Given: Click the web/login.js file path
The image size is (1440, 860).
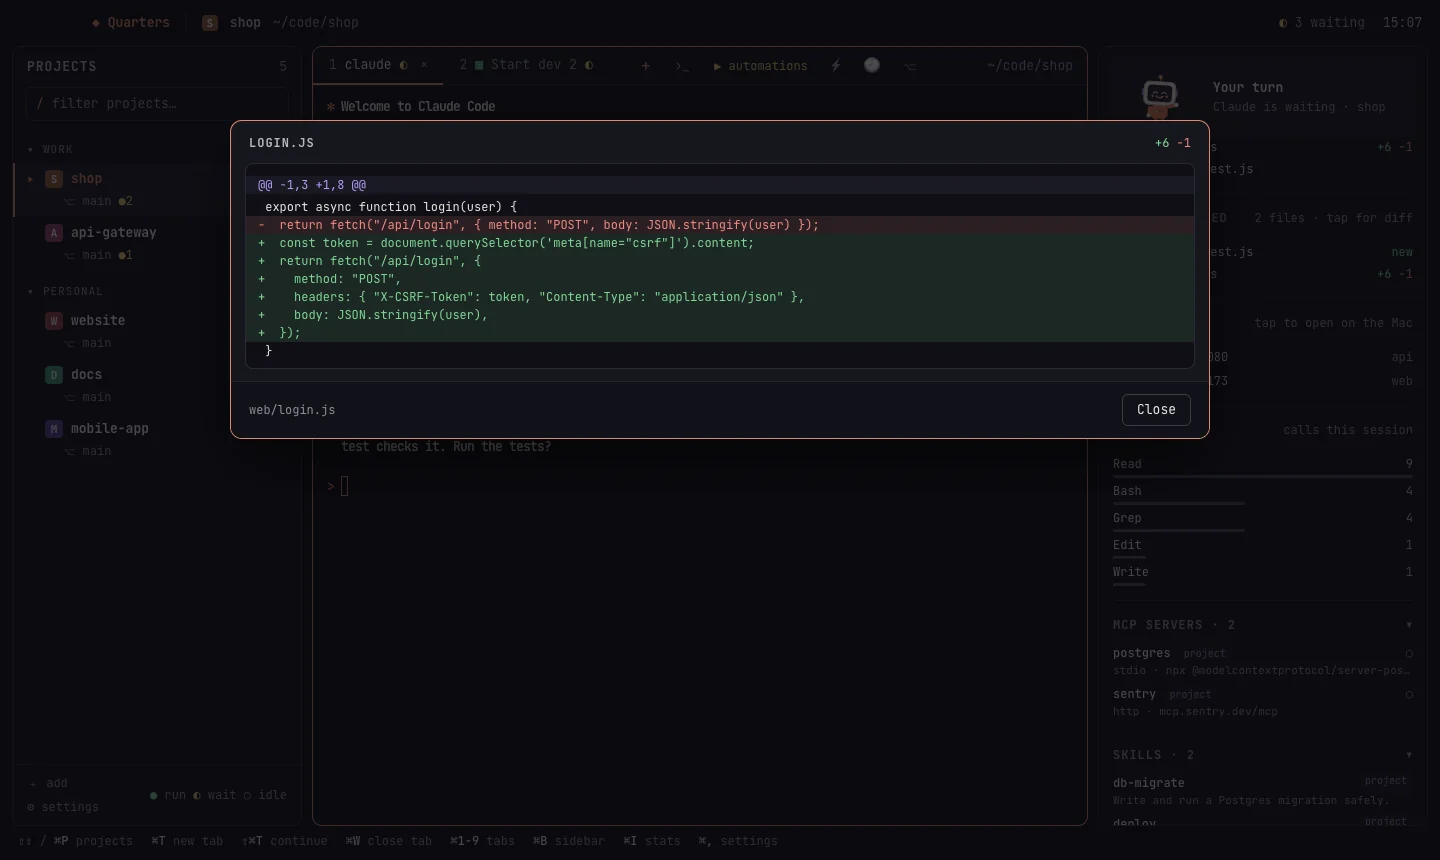Looking at the screenshot, I should coord(292,410).
